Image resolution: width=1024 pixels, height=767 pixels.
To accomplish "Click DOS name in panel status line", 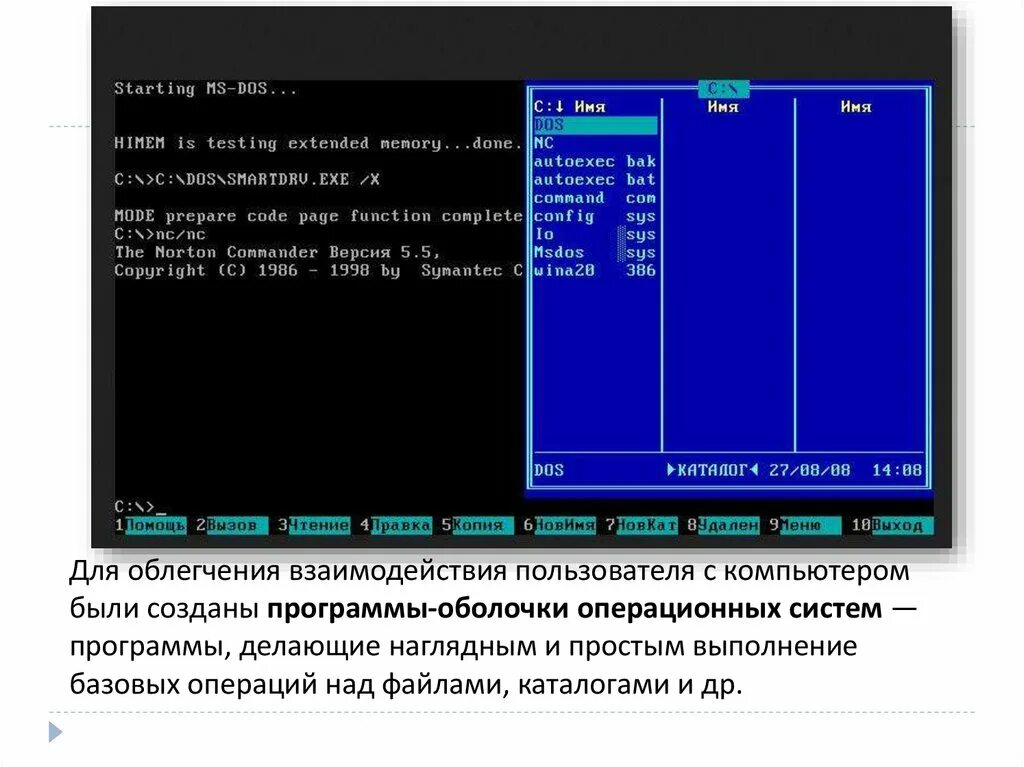I will pyautogui.click(x=549, y=470).
